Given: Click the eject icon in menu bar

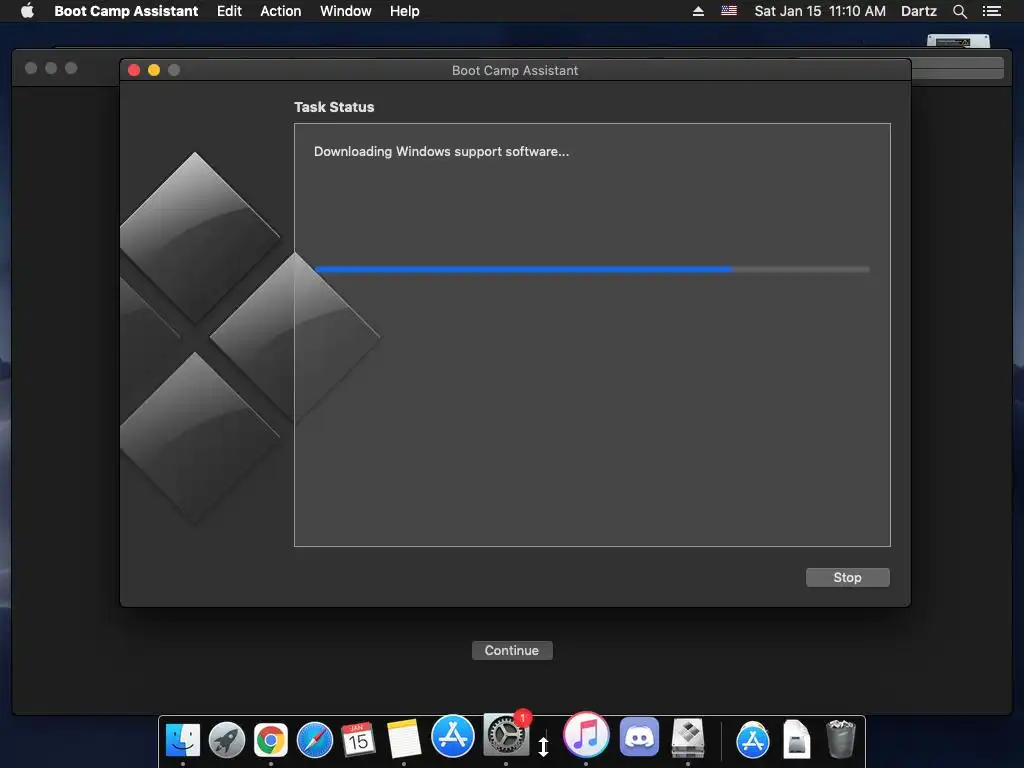Looking at the screenshot, I should tap(698, 11).
